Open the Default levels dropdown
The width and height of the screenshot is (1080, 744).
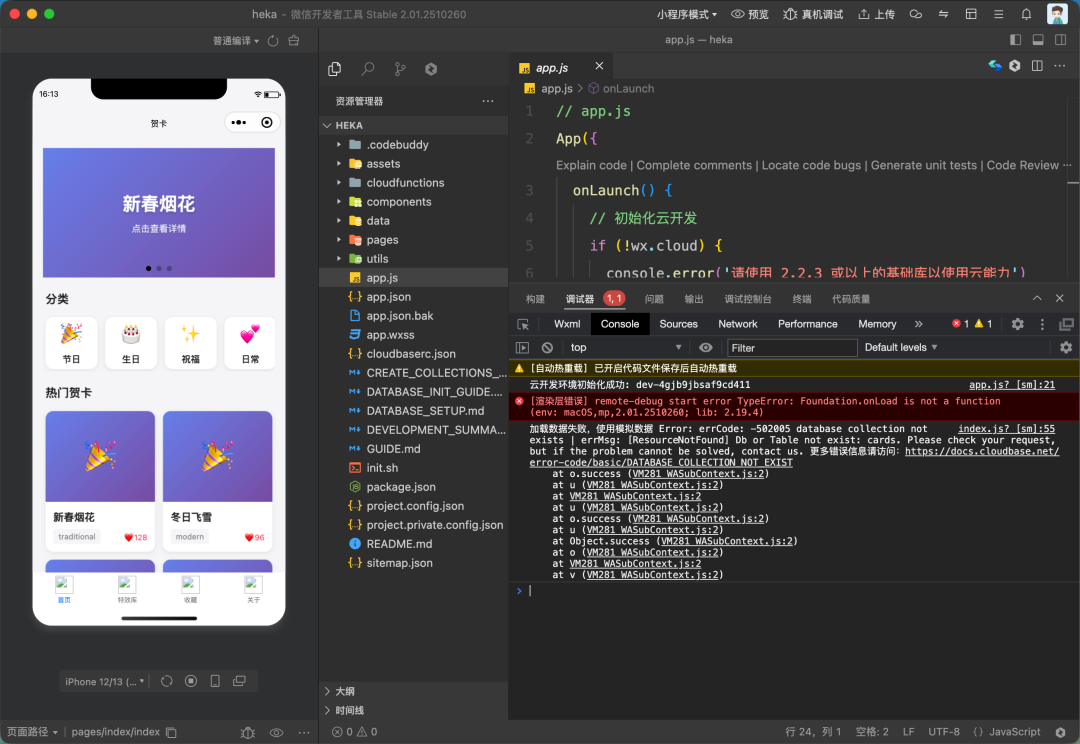coord(901,347)
